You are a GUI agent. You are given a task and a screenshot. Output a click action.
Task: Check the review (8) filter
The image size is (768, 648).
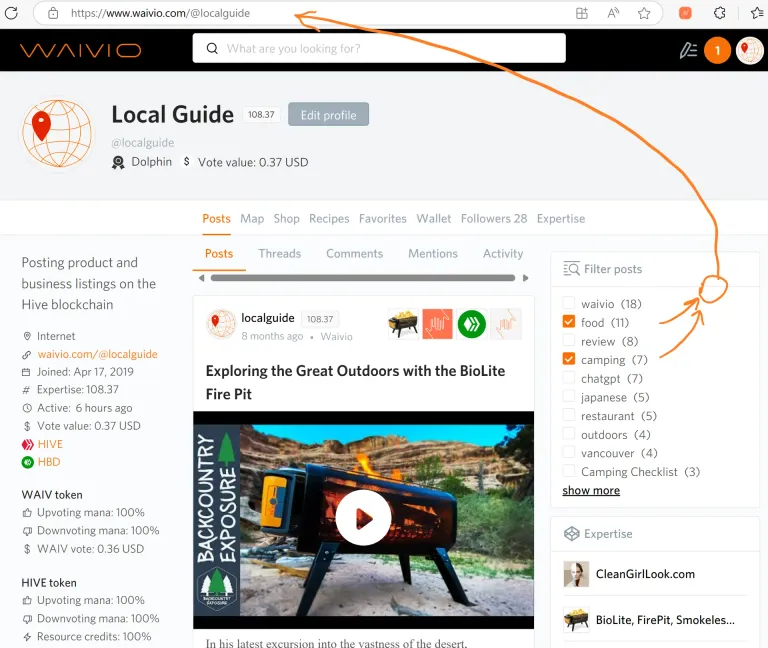click(x=569, y=340)
